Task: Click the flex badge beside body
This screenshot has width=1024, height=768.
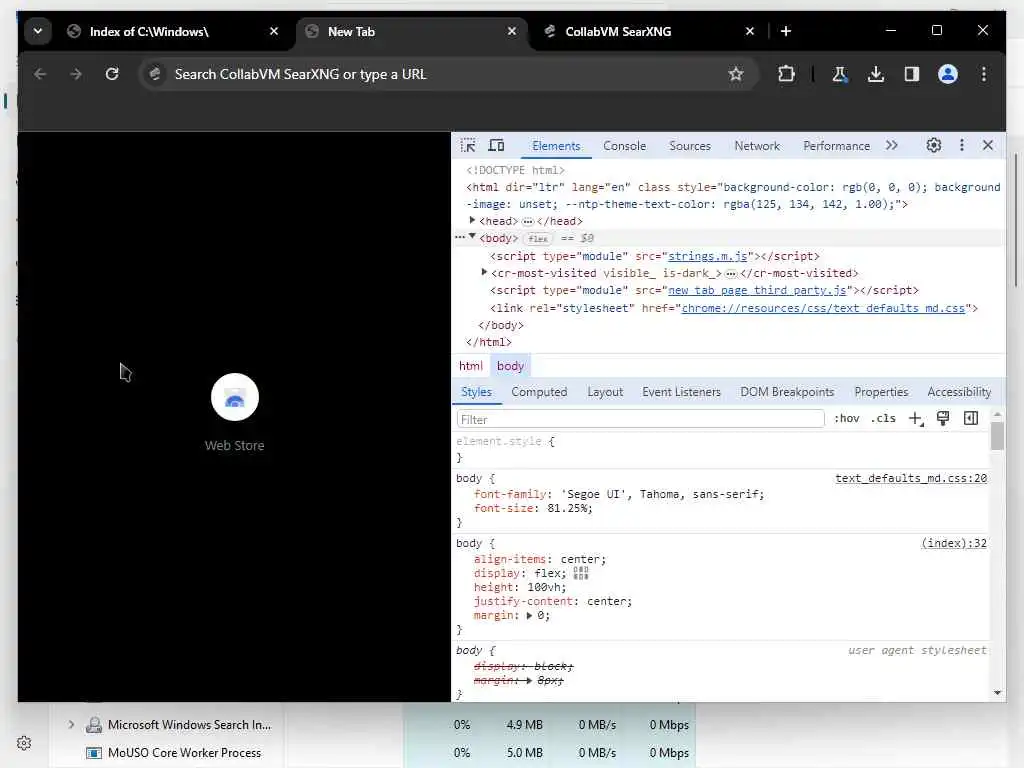Action: 538,238
